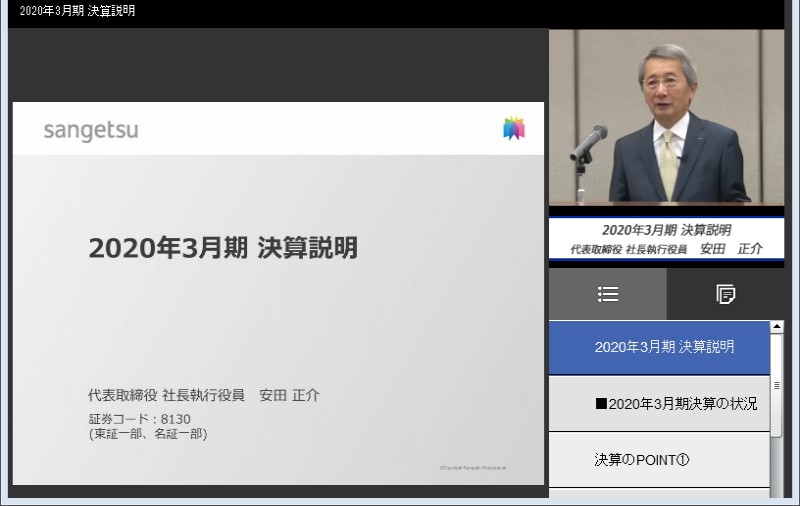Viewport: 800px width, 506px height.
Task: Open the chapter list tab icon
Action: pos(608,294)
